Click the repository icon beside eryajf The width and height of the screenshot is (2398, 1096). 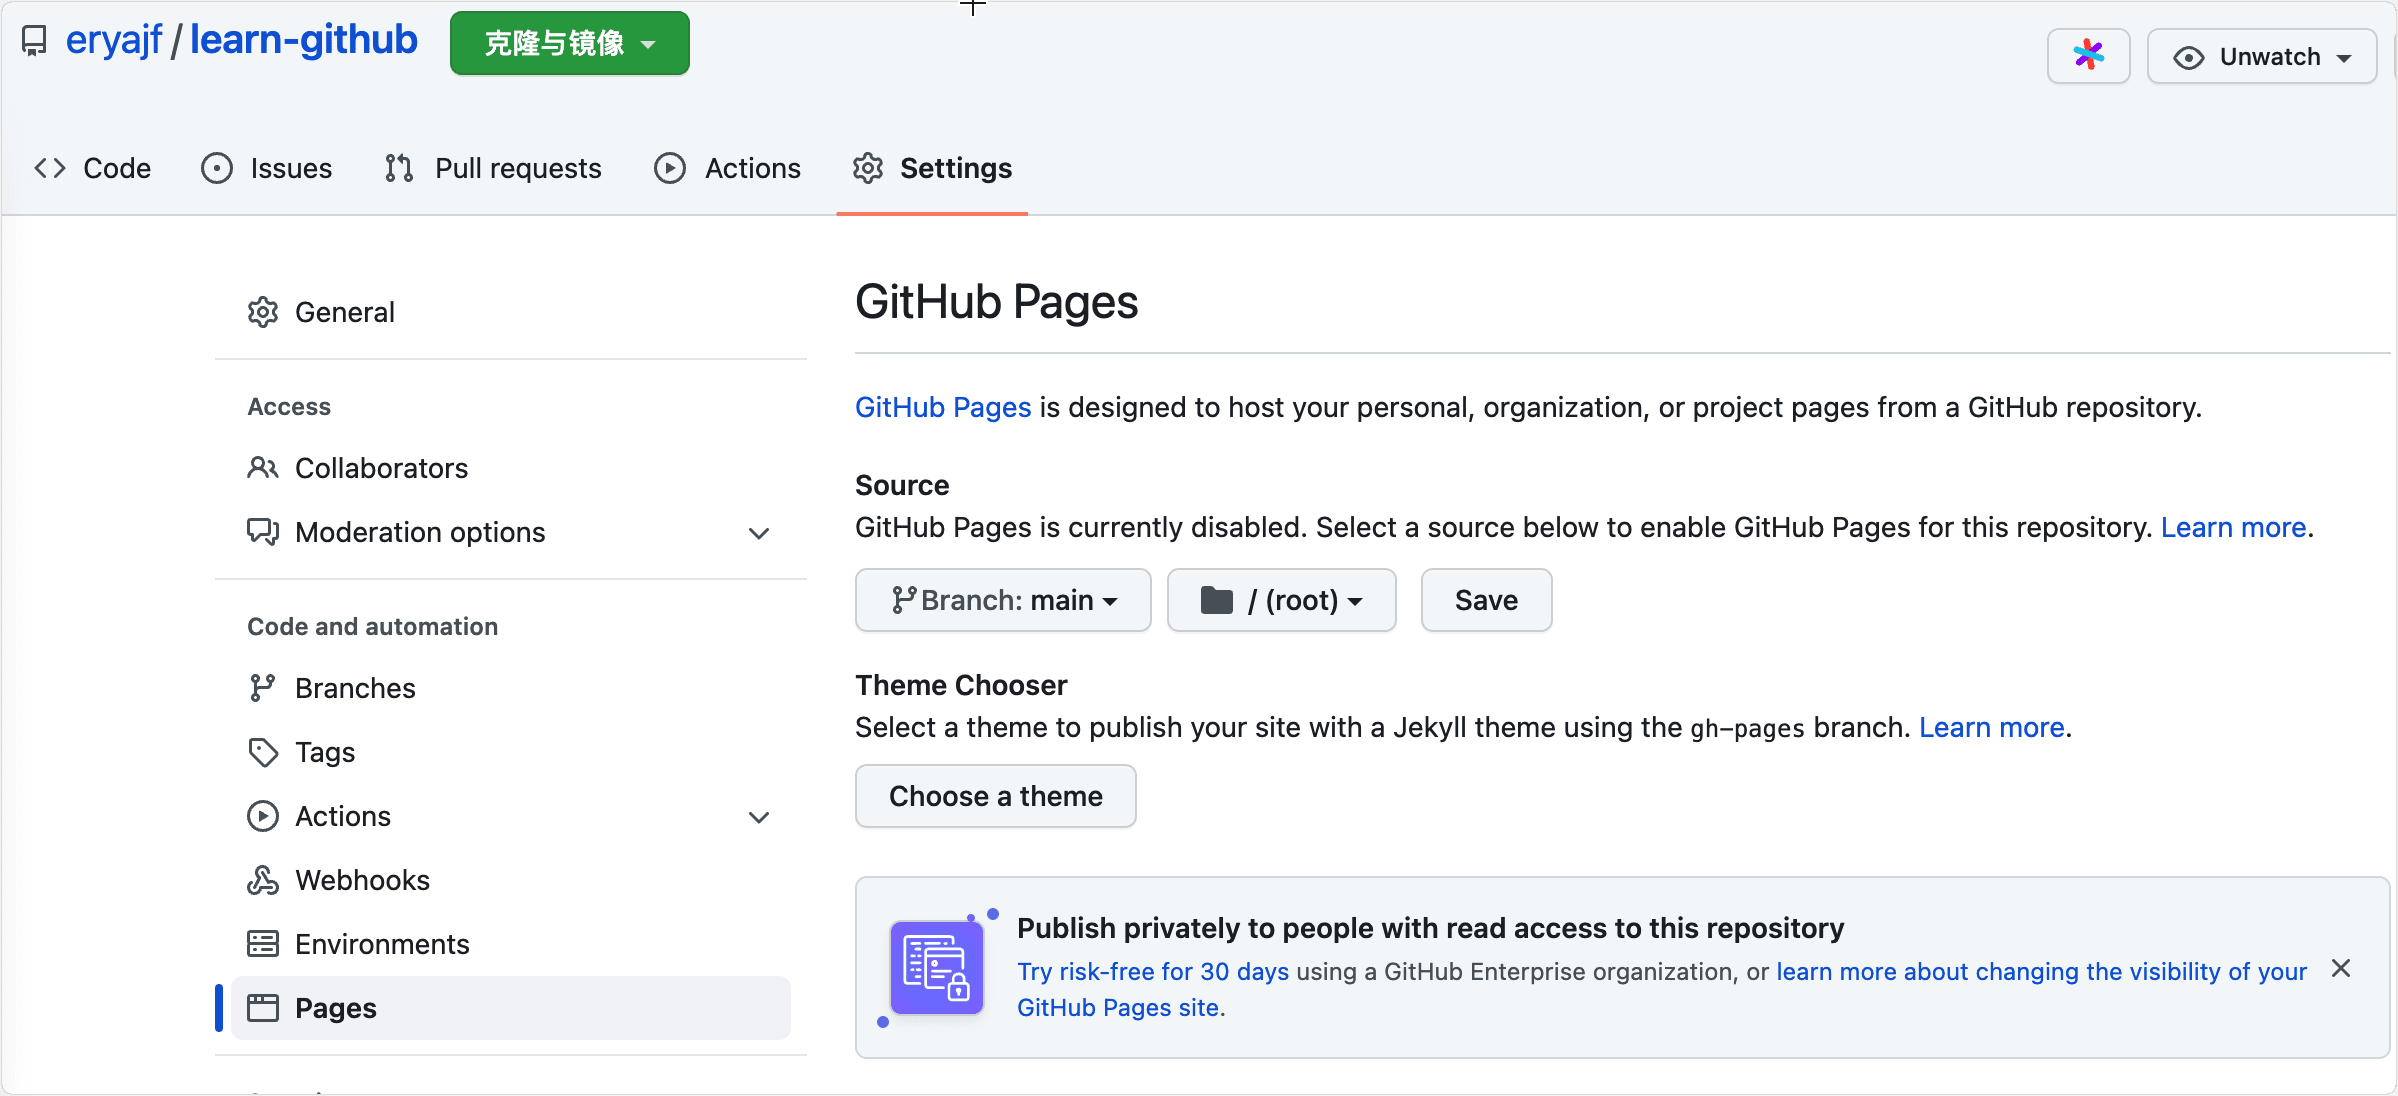34,41
